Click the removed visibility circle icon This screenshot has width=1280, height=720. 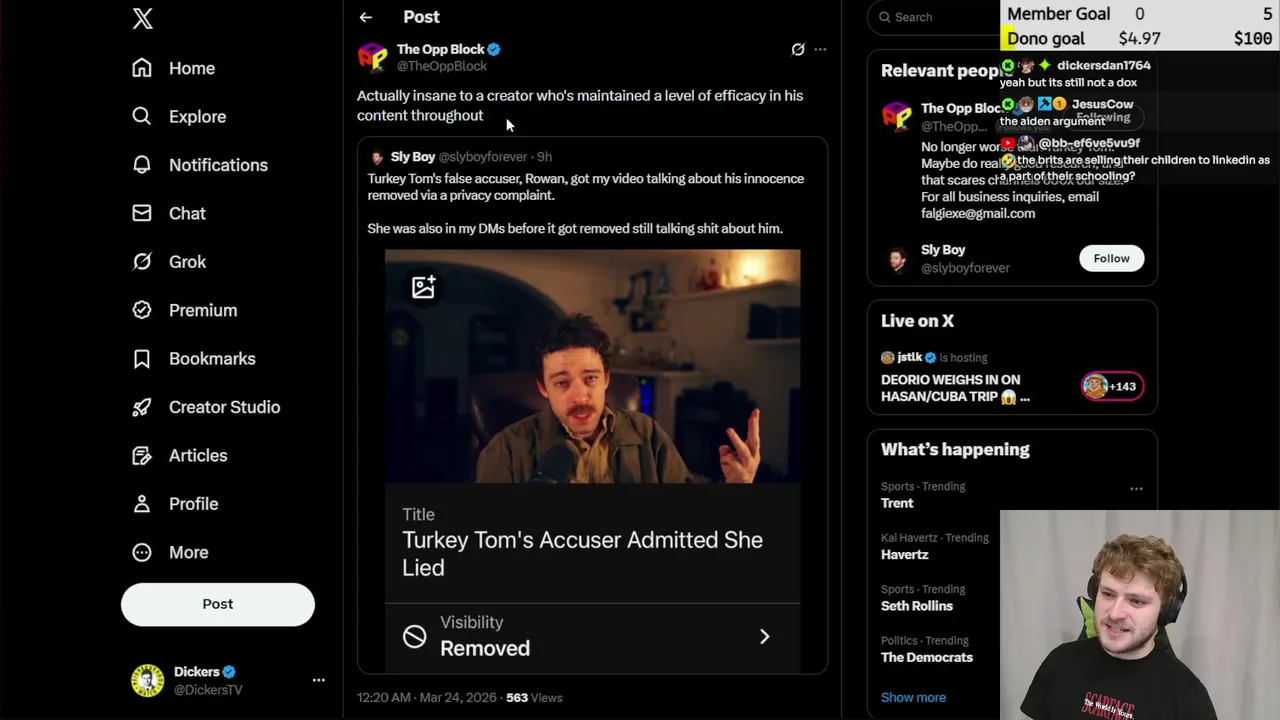[x=415, y=636]
